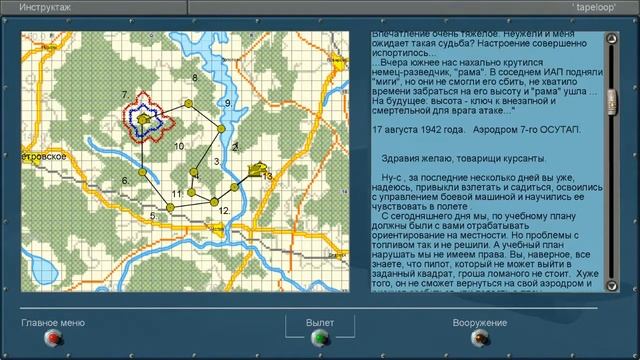This screenshot has height=360, width=640.
Task: Click the airfield icon at waypoint 13
Action: pyautogui.click(x=257, y=169)
